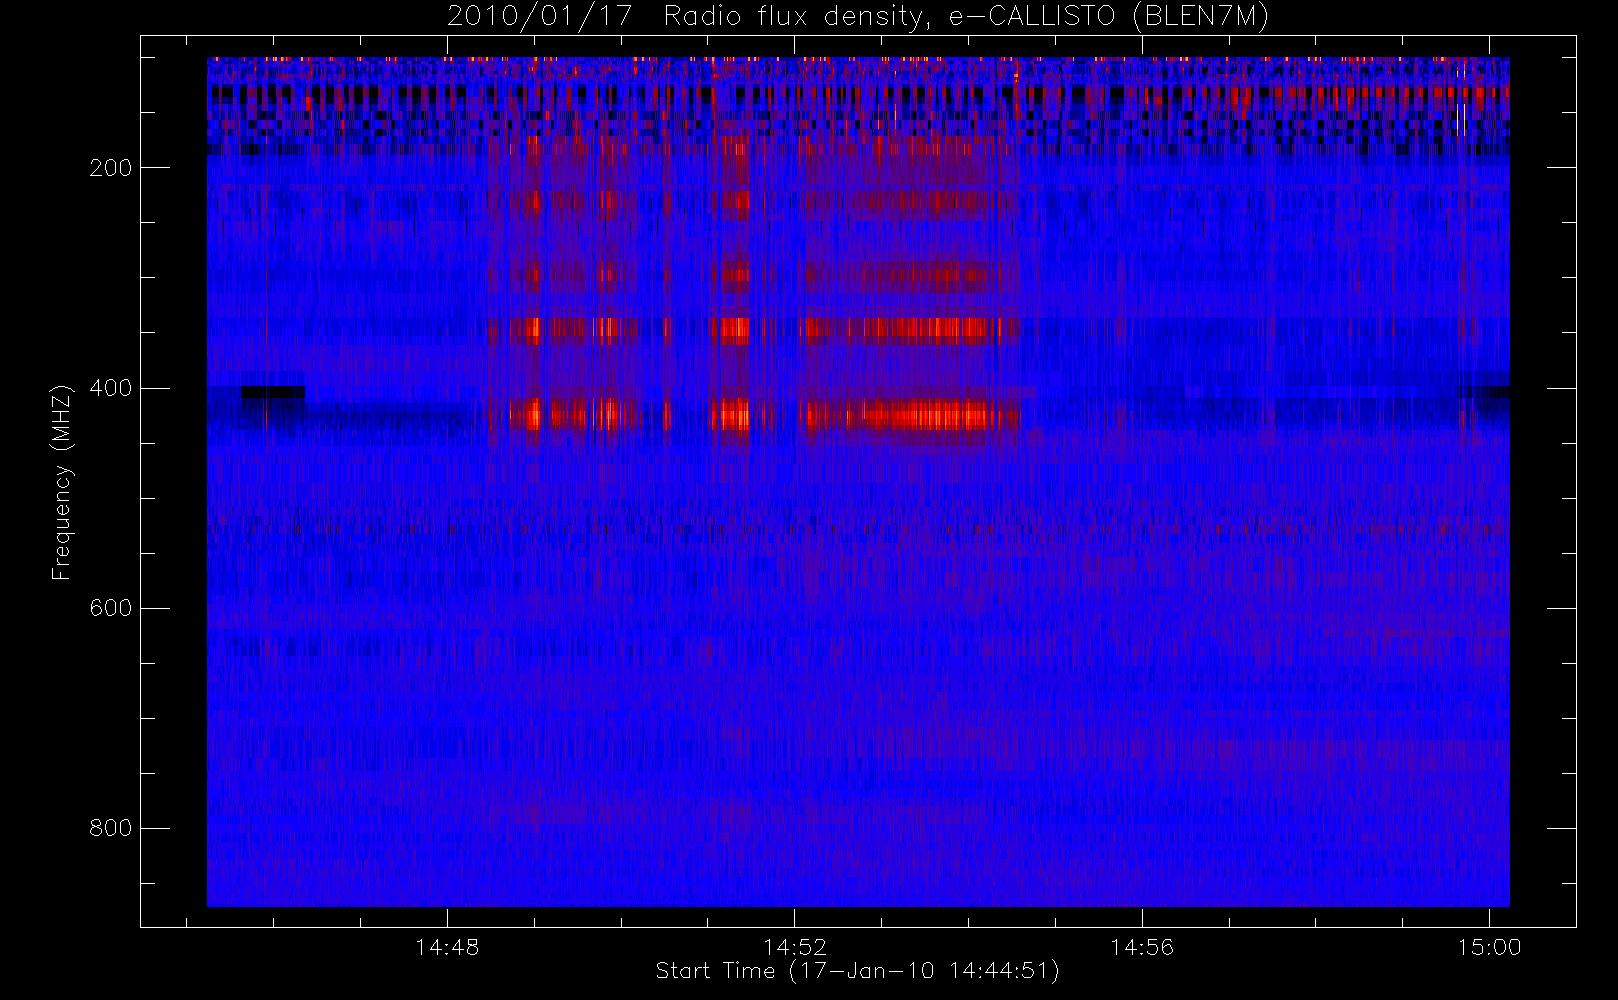Click the 14:52 time tick label
Image resolution: width=1618 pixels, height=1000 pixels.
(795, 947)
